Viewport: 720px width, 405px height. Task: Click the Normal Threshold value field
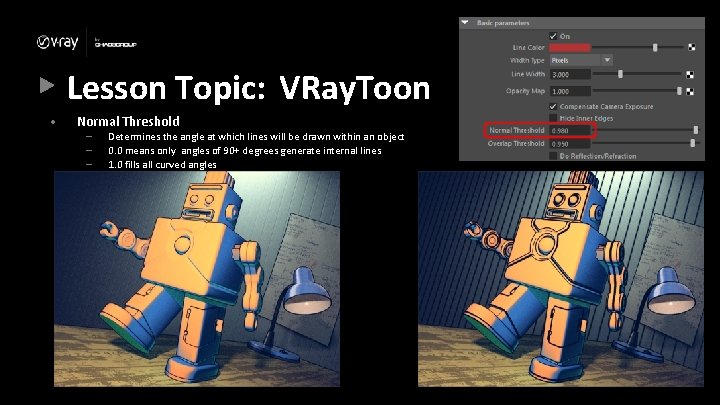tap(570, 131)
